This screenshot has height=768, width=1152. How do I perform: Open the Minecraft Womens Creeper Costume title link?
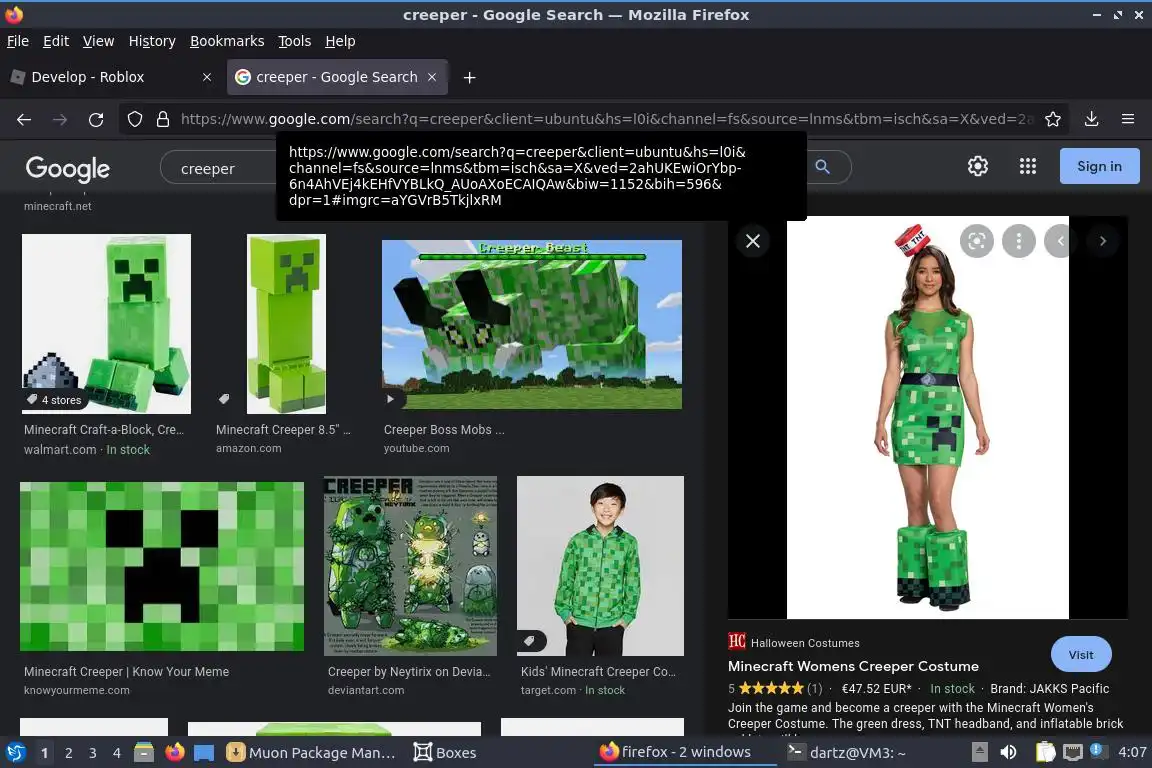point(853,667)
